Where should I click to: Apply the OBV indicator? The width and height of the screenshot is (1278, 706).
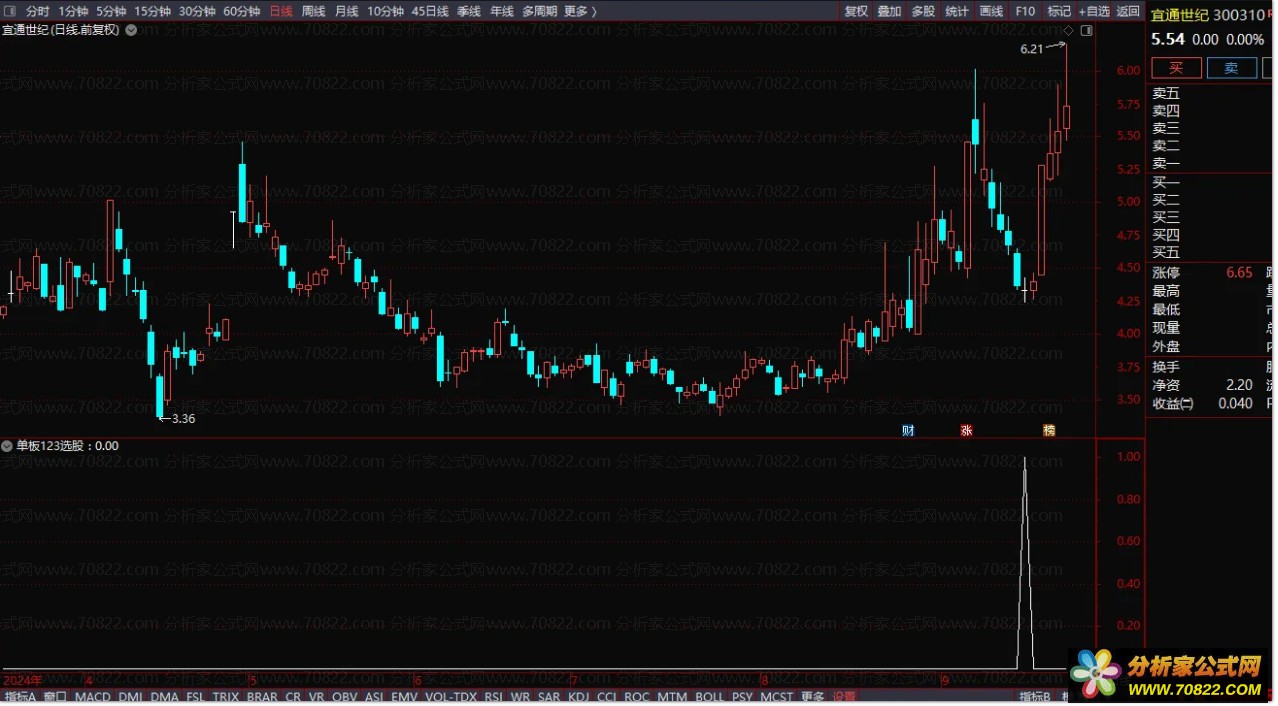pyautogui.click(x=345, y=697)
